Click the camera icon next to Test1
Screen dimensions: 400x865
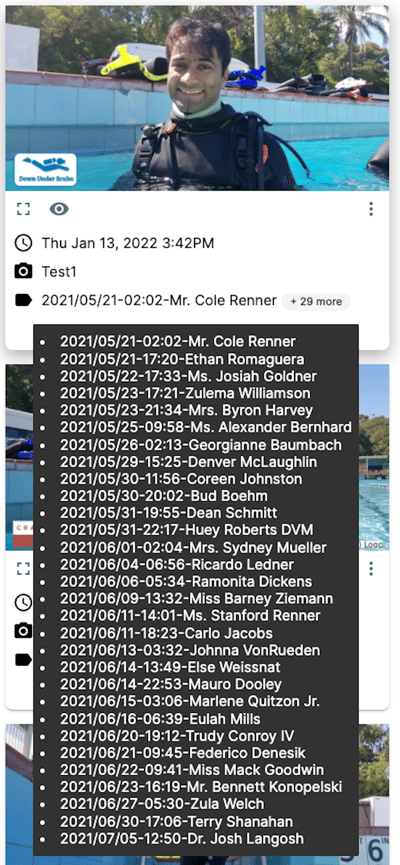click(x=23, y=271)
